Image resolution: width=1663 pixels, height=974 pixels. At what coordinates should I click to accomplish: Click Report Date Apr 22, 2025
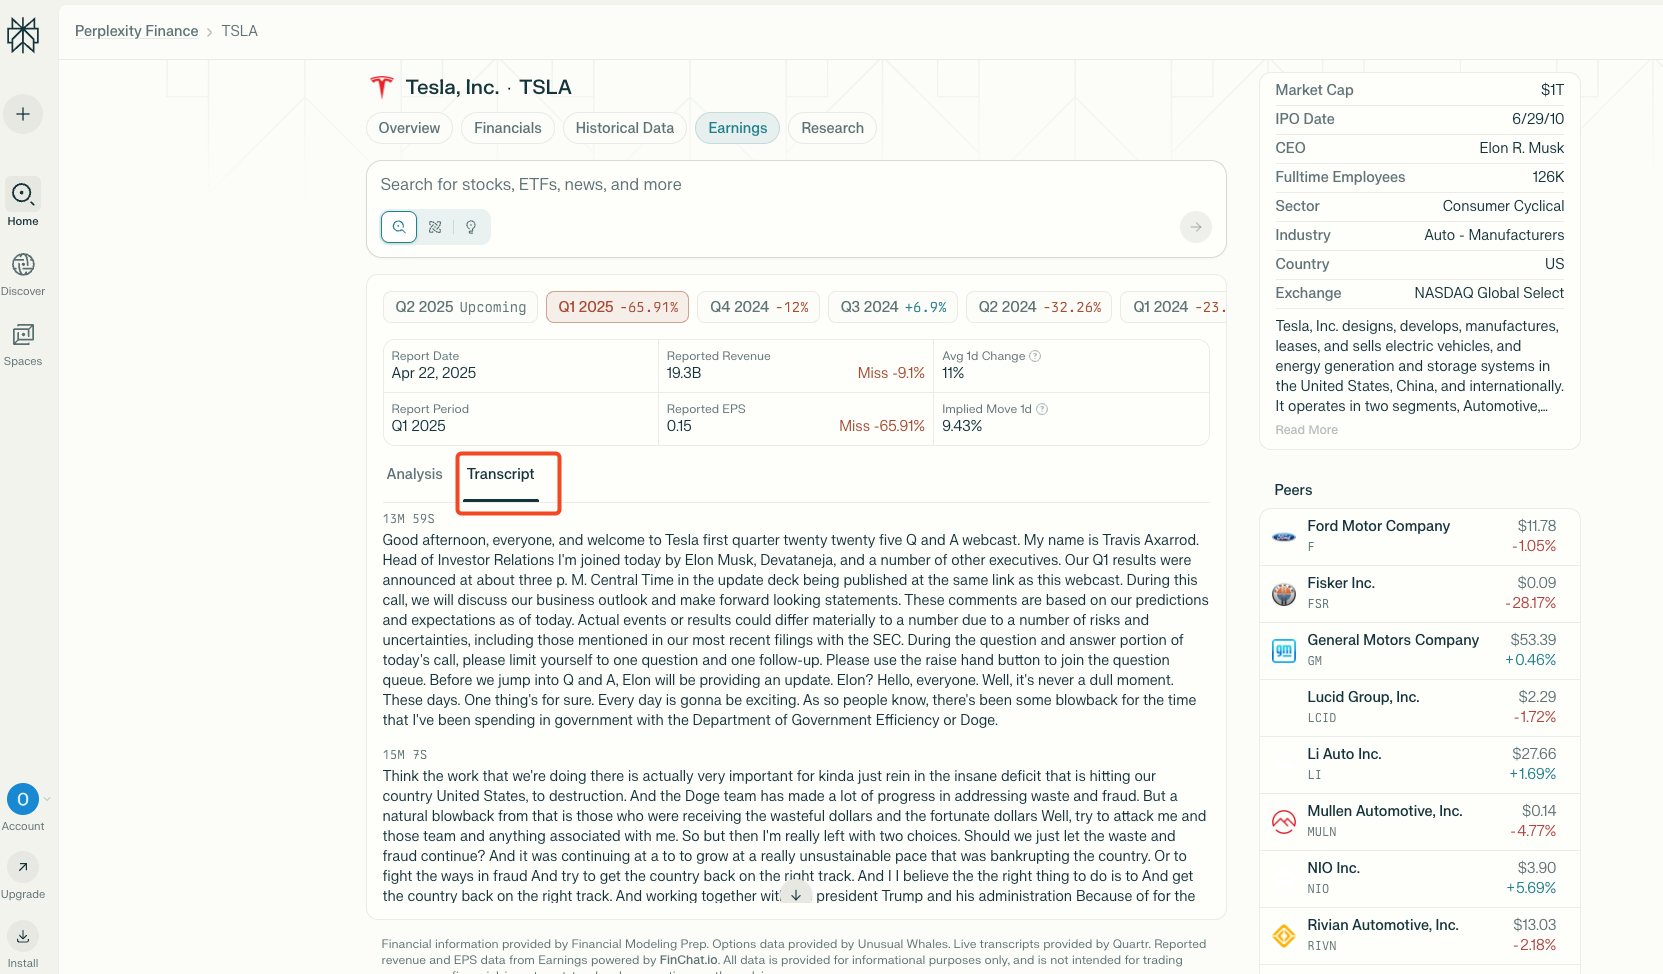434,373
